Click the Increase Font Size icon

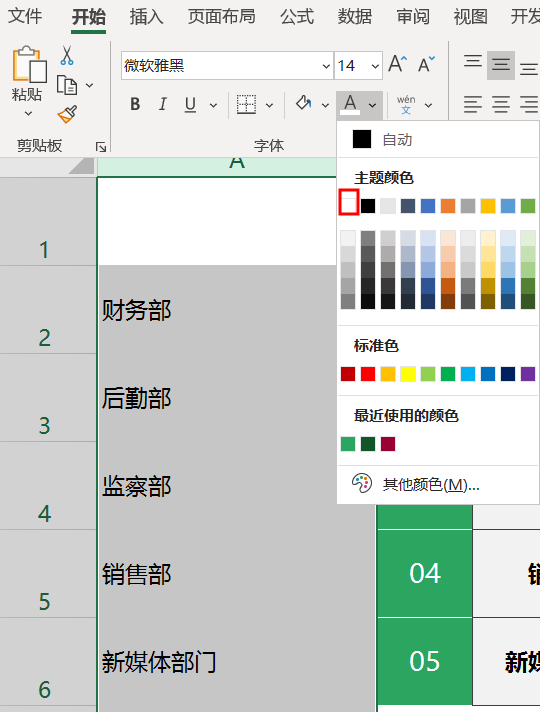click(397, 64)
